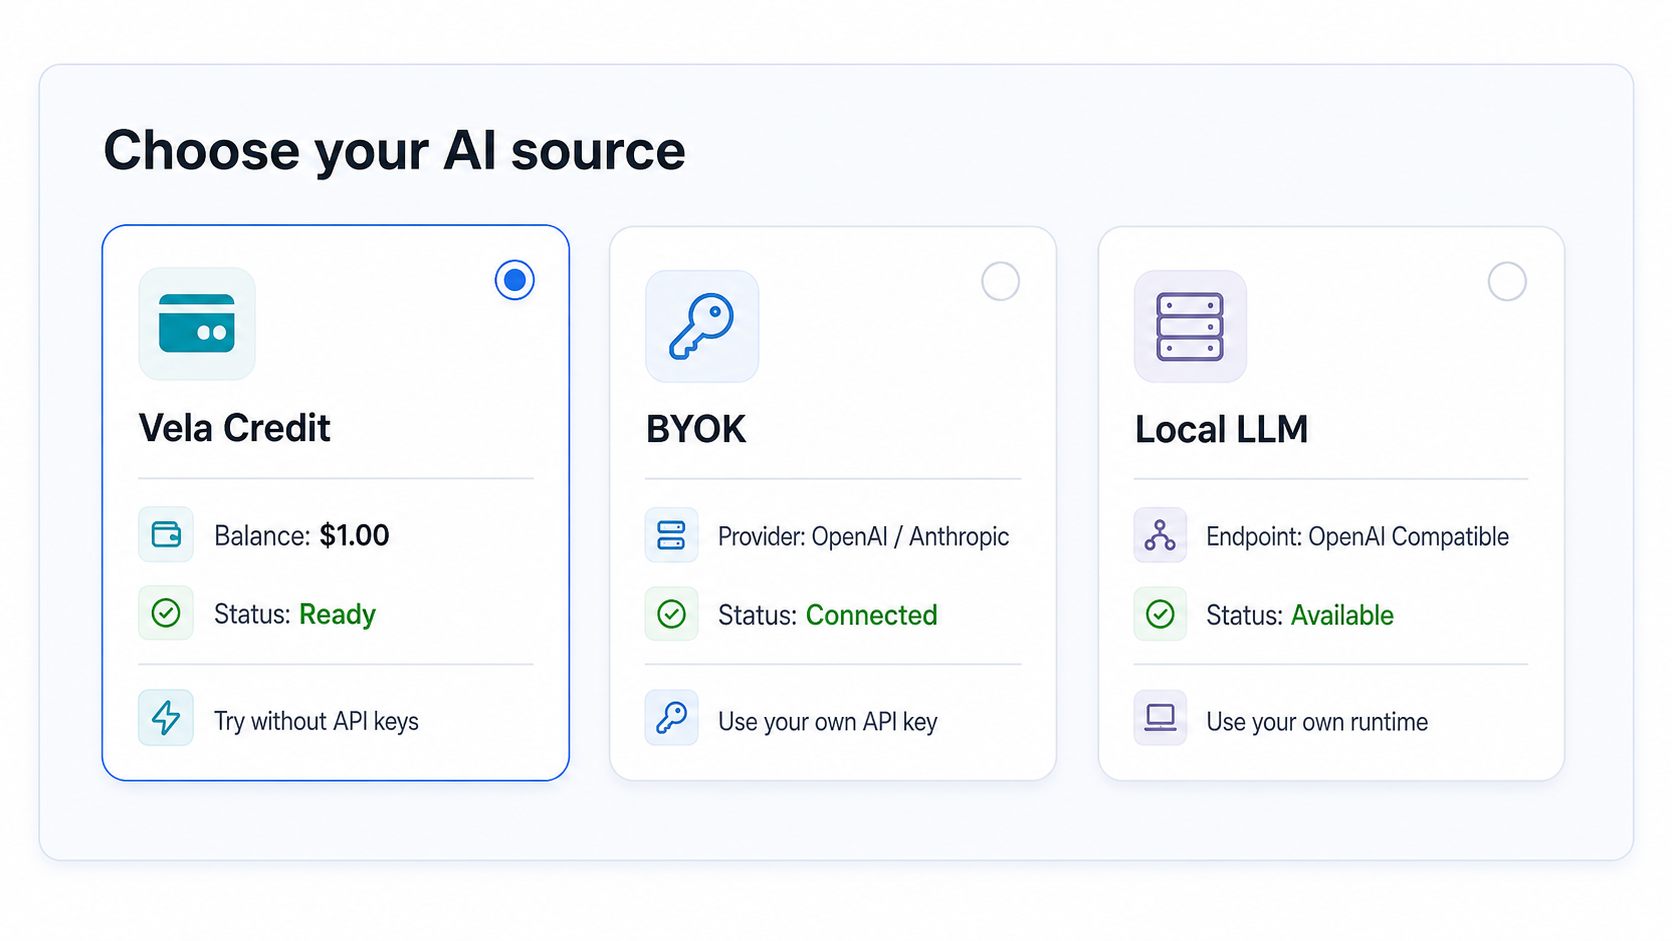Viewport: 1672px width, 941px height.
Task: Click the lightning bolt icon
Action: coord(166,718)
